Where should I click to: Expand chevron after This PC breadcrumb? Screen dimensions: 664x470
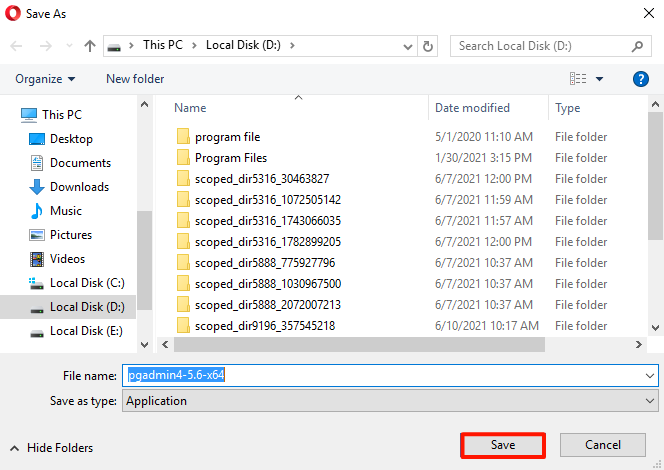(194, 46)
